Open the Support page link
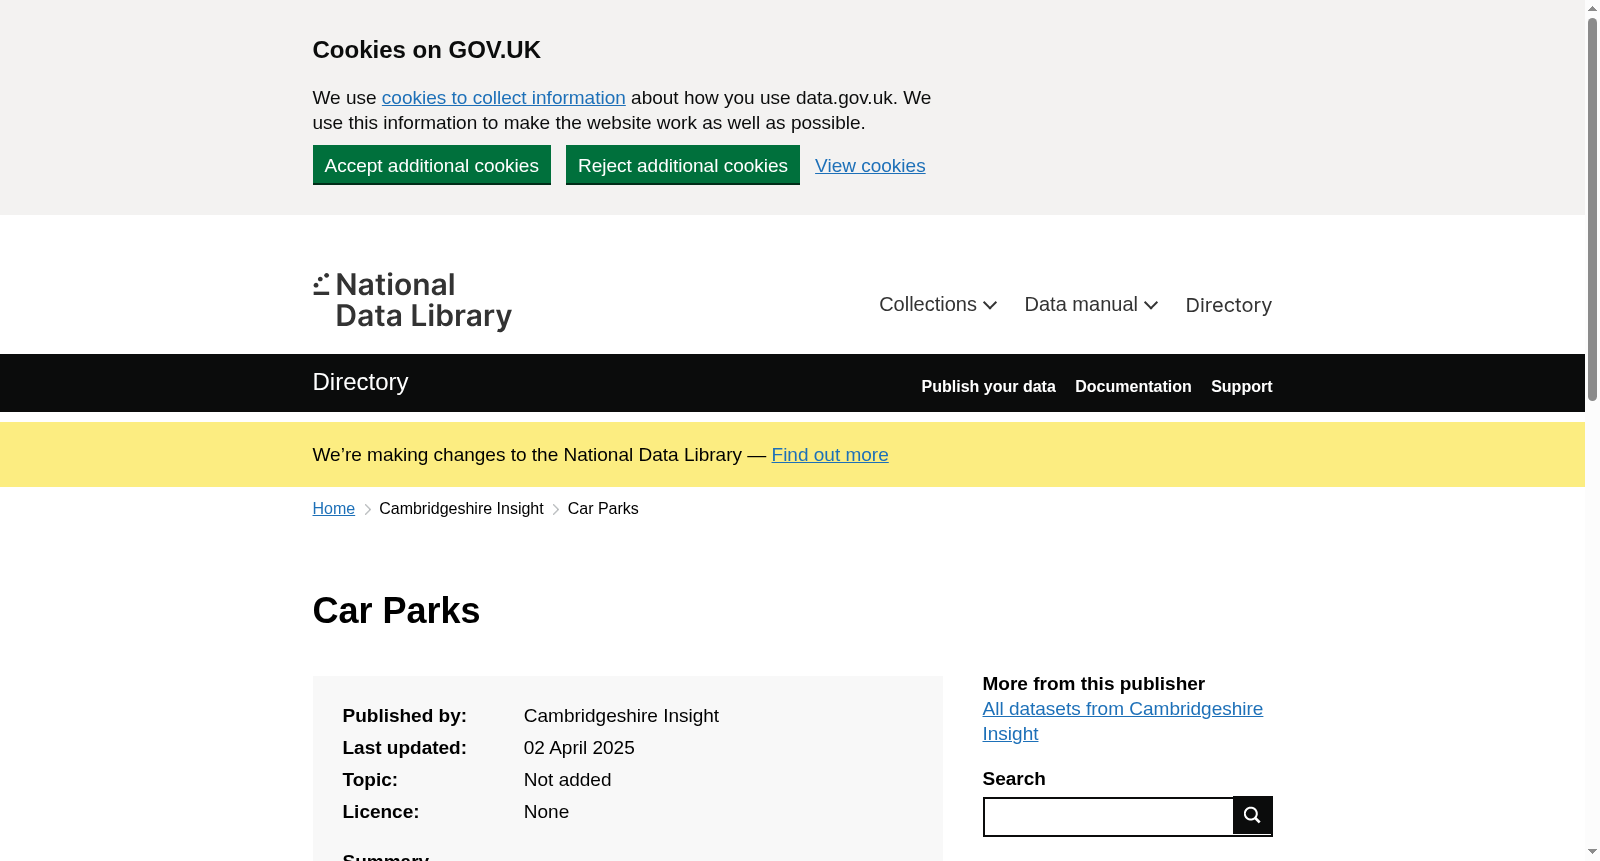The width and height of the screenshot is (1600, 861). 1241,386
